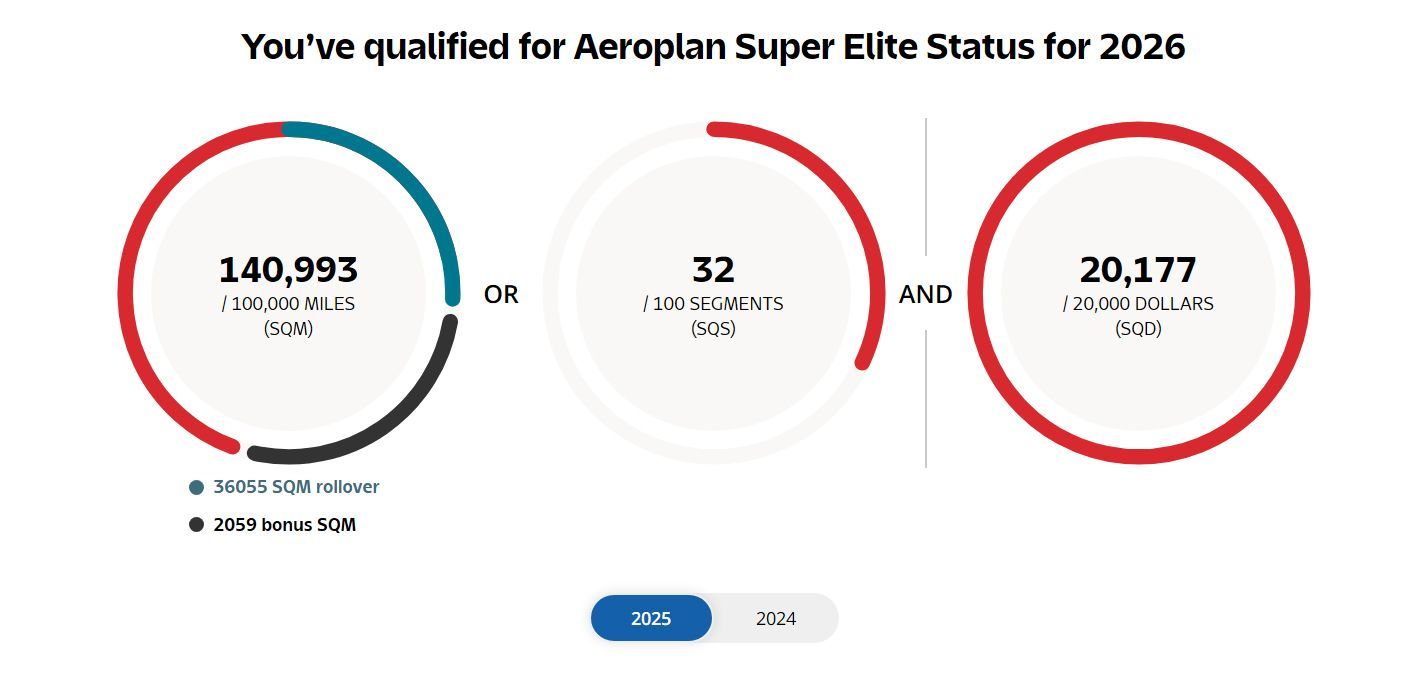Click the OR separator label

[501, 295]
